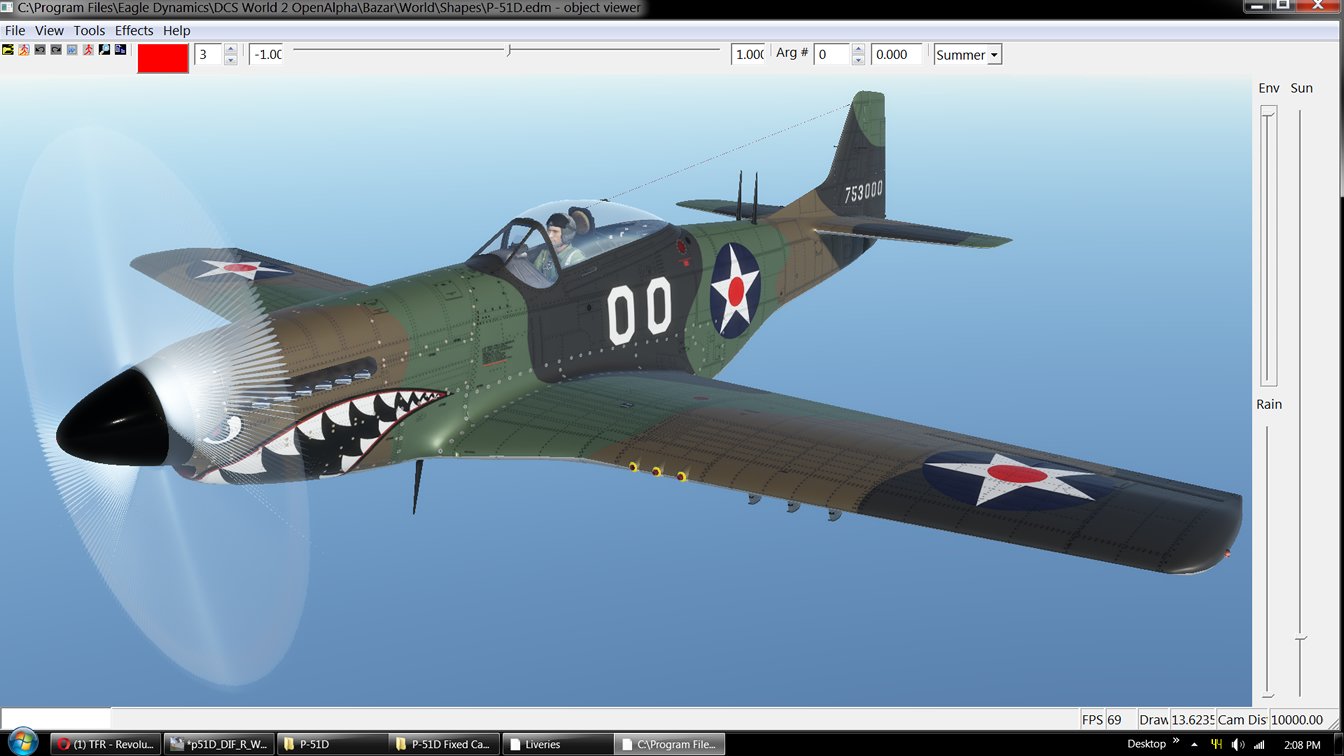Increase the Arg # value with up arrow

tap(858, 49)
